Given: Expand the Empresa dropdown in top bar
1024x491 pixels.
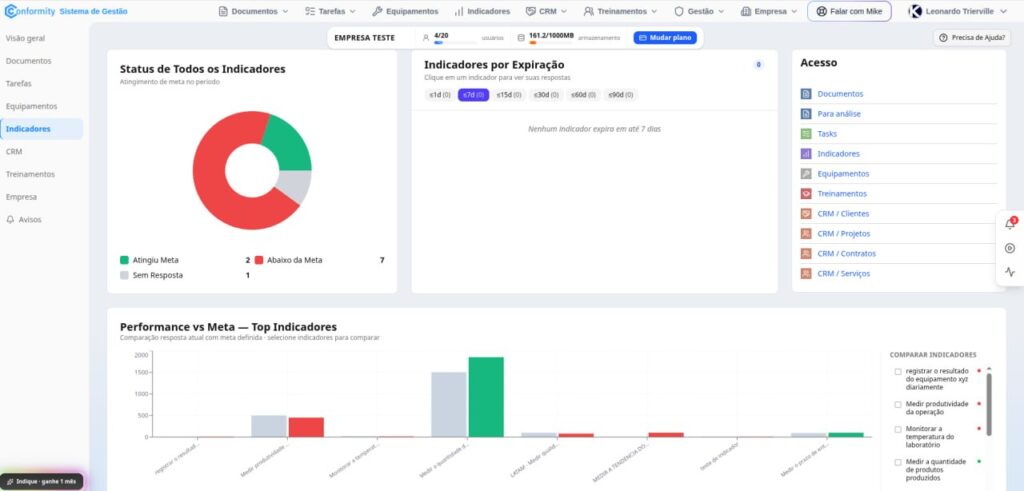Looking at the screenshot, I should tap(794, 11).
